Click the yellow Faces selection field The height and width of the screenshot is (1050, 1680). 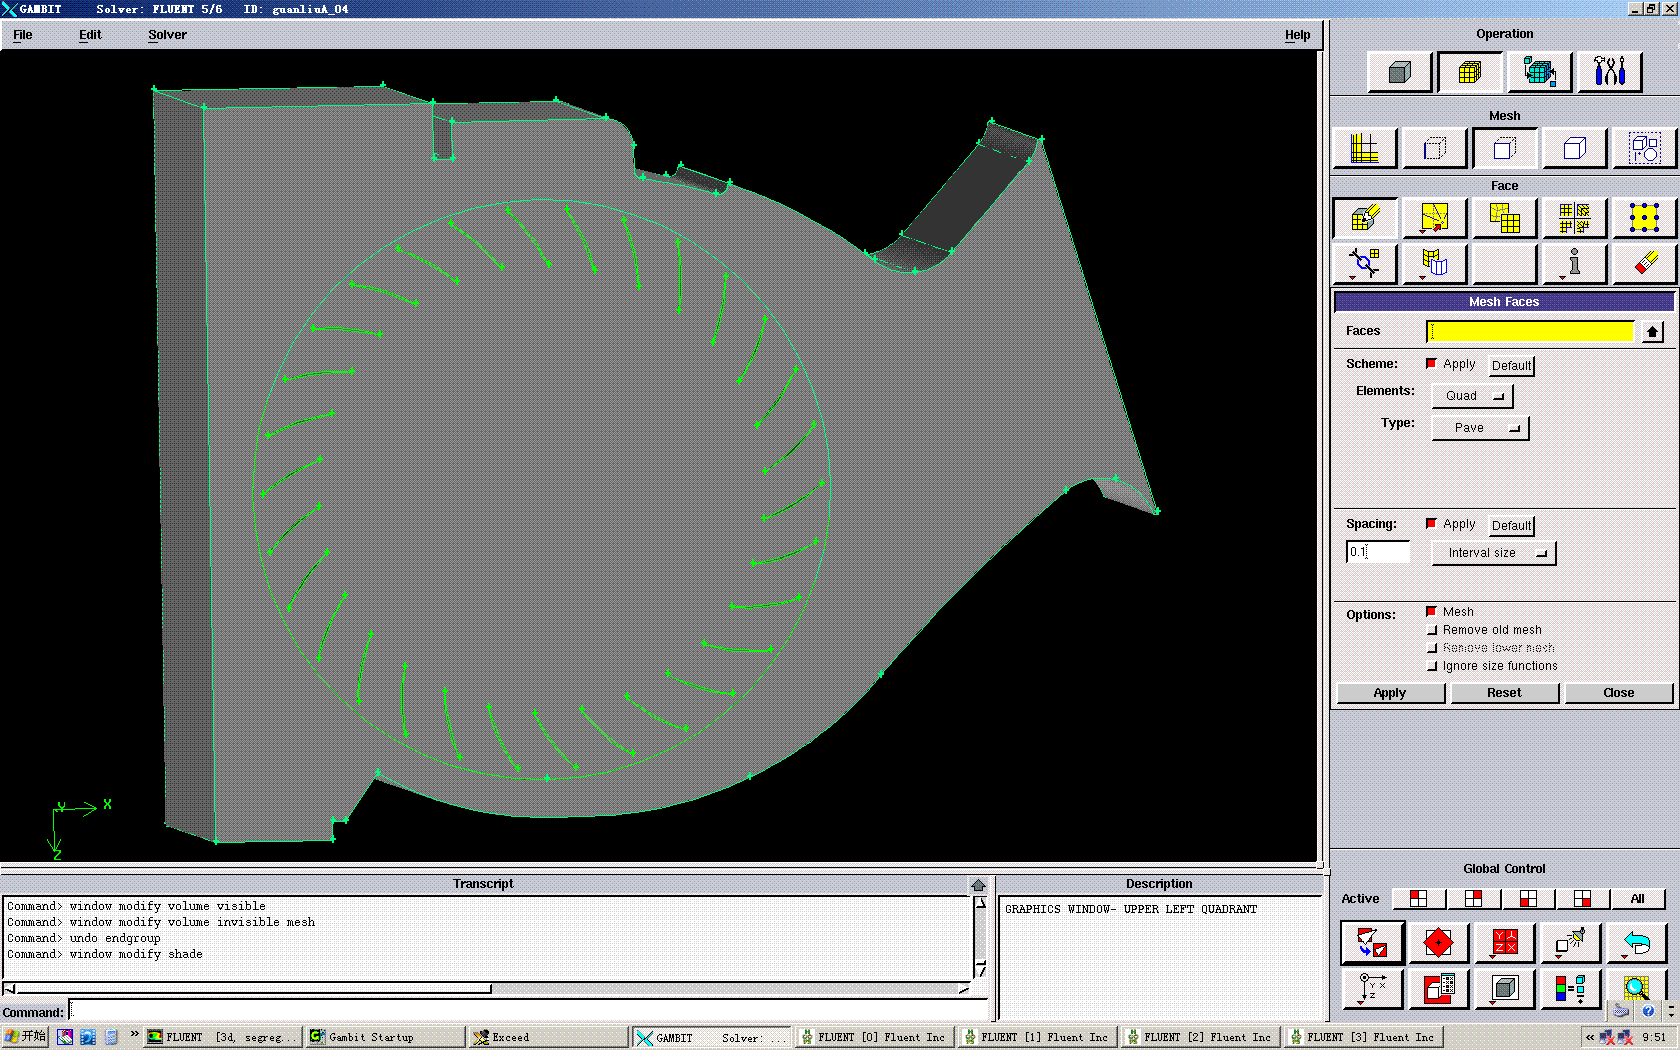tap(1529, 331)
